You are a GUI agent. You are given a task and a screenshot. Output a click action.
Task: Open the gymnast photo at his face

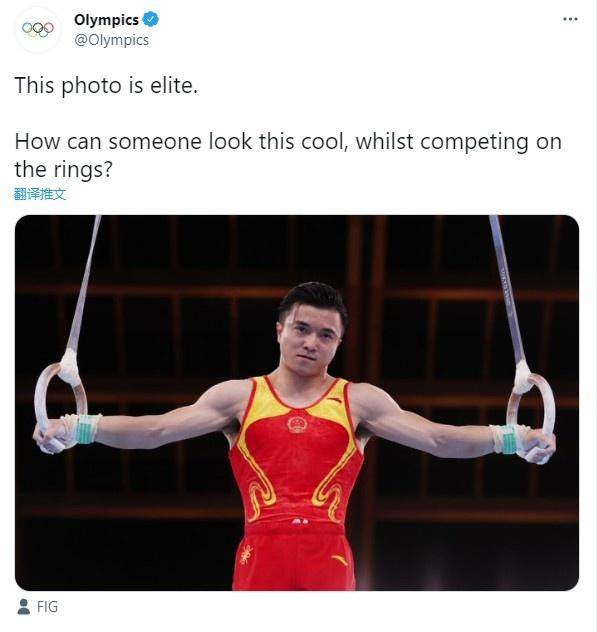pyautogui.click(x=312, y=333)
